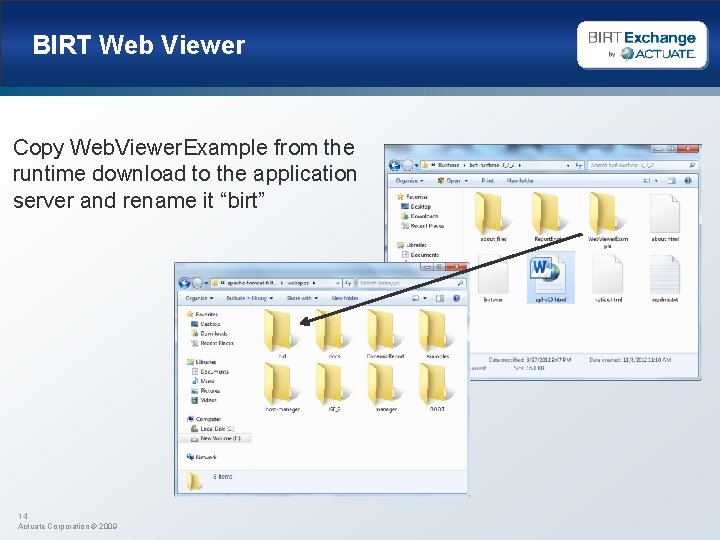Screen dimensions: 720x540
Task: Open the host-manager folder
Action: point(282,388)
